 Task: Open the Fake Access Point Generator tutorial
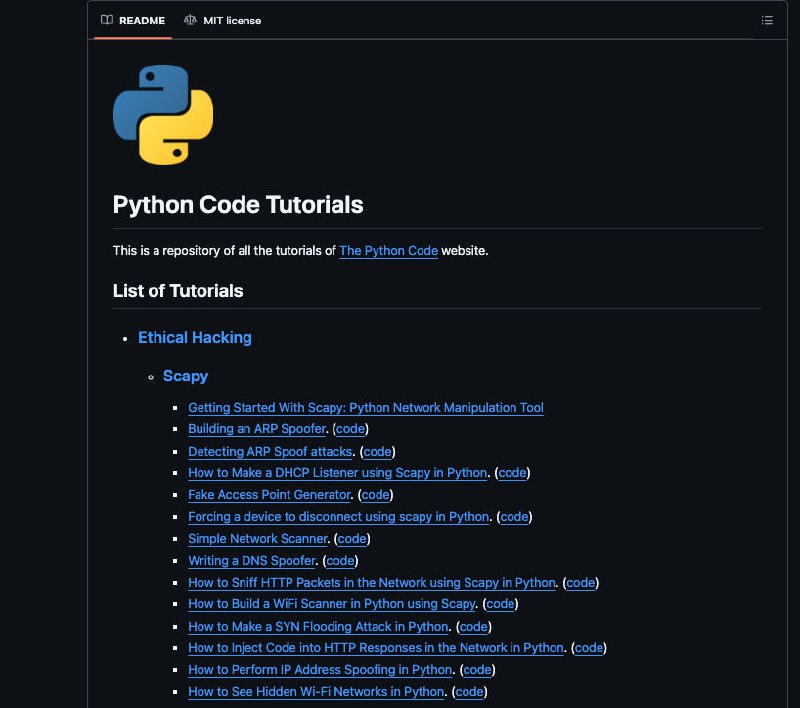pos(268,495)
